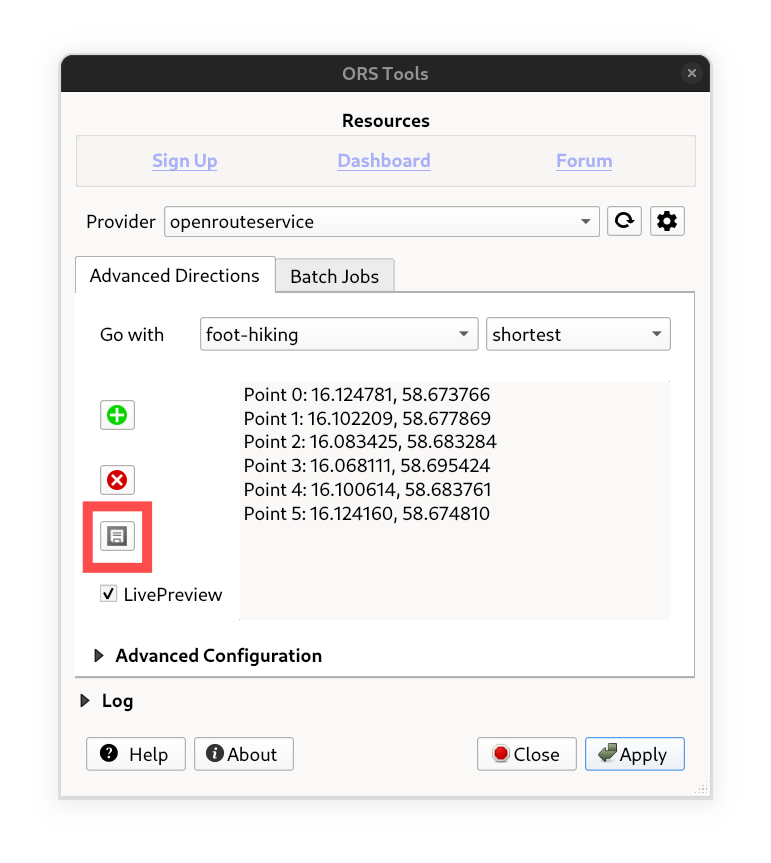Toggle the LivePreview checkbox
This screenshot has width=771, height=863.
(109, 595)
